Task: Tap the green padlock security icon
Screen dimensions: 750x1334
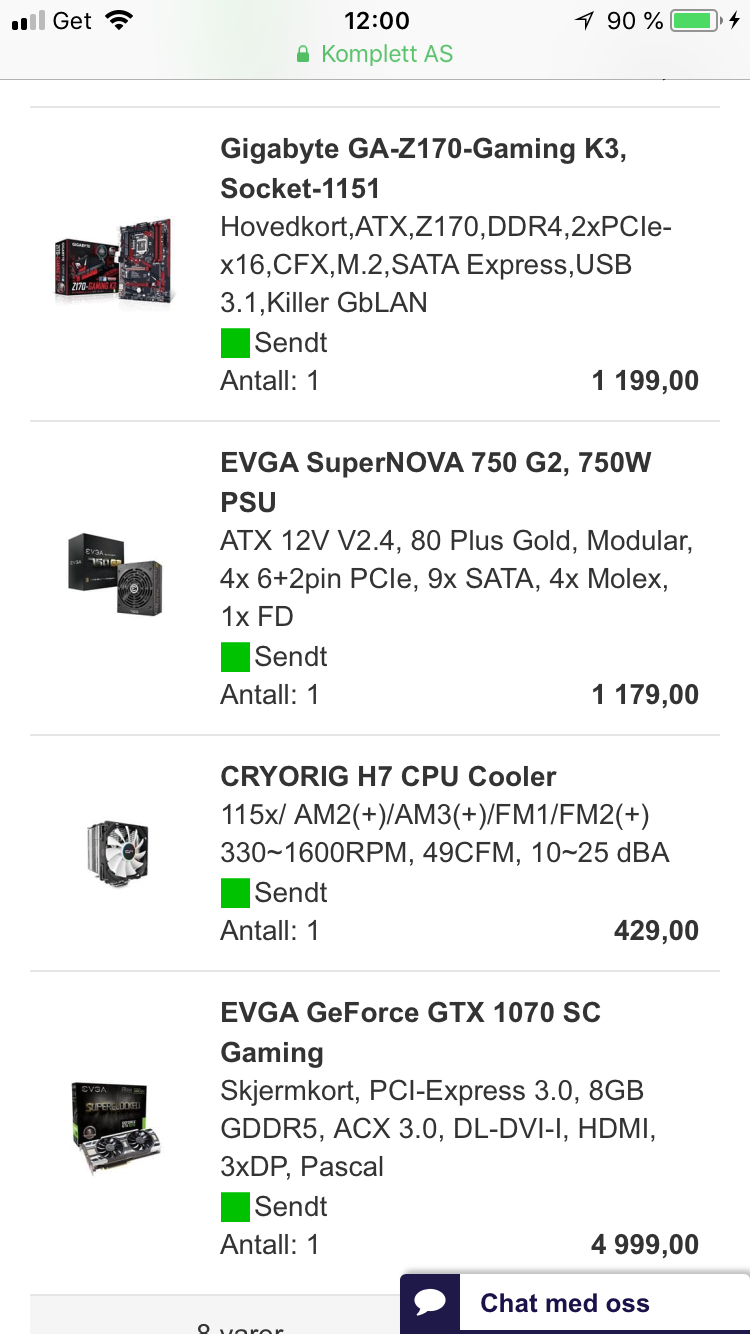Action: (x=303, y=55)
